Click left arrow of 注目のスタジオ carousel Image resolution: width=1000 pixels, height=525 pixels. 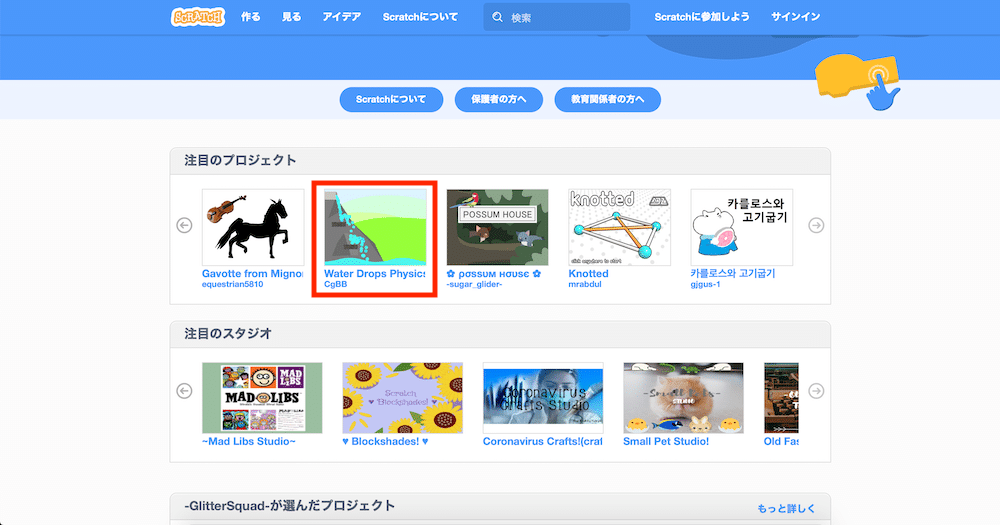184,390
